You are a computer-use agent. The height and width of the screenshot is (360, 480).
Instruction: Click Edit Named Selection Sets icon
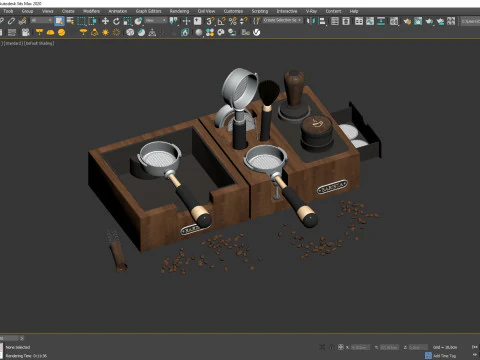(x=256, y=21)
